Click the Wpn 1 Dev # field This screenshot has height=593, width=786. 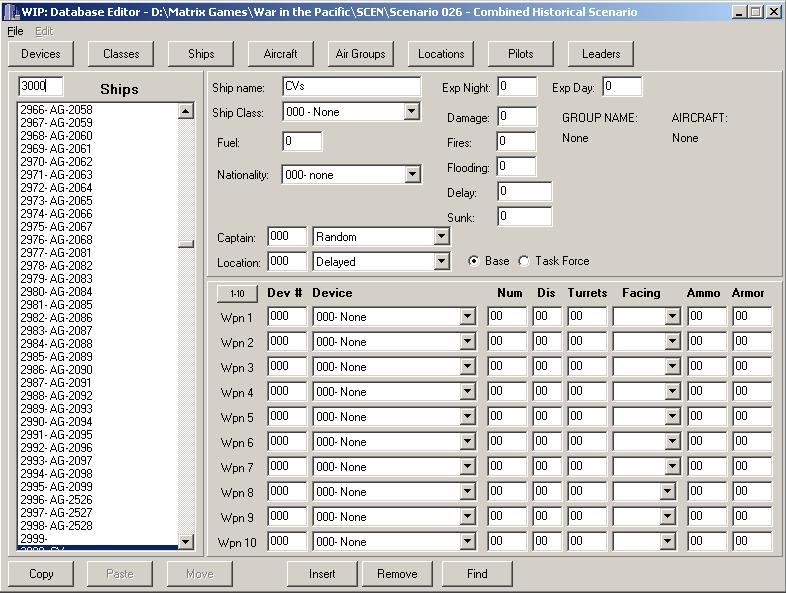[x=287, y=316]
